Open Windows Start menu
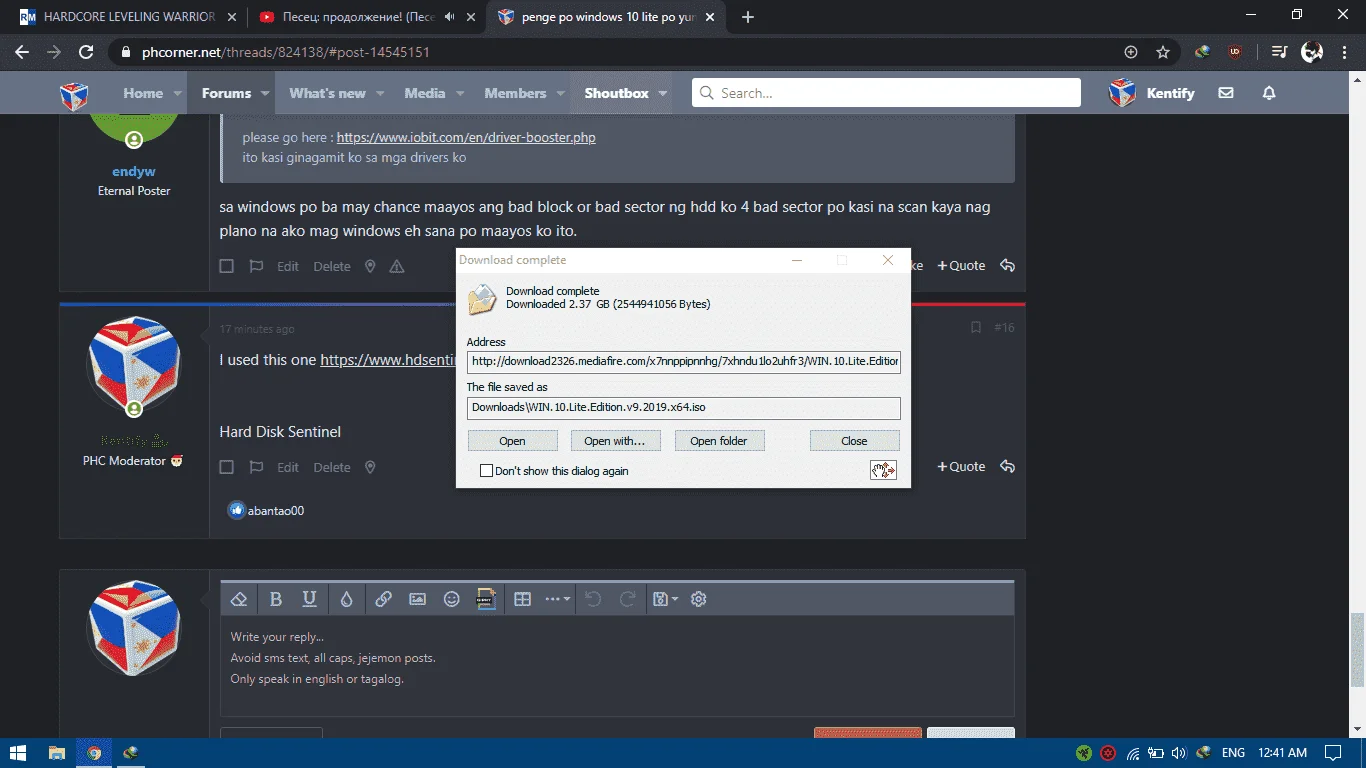Viewport: 1366px width, 768px height. click(x=18, y=753)
